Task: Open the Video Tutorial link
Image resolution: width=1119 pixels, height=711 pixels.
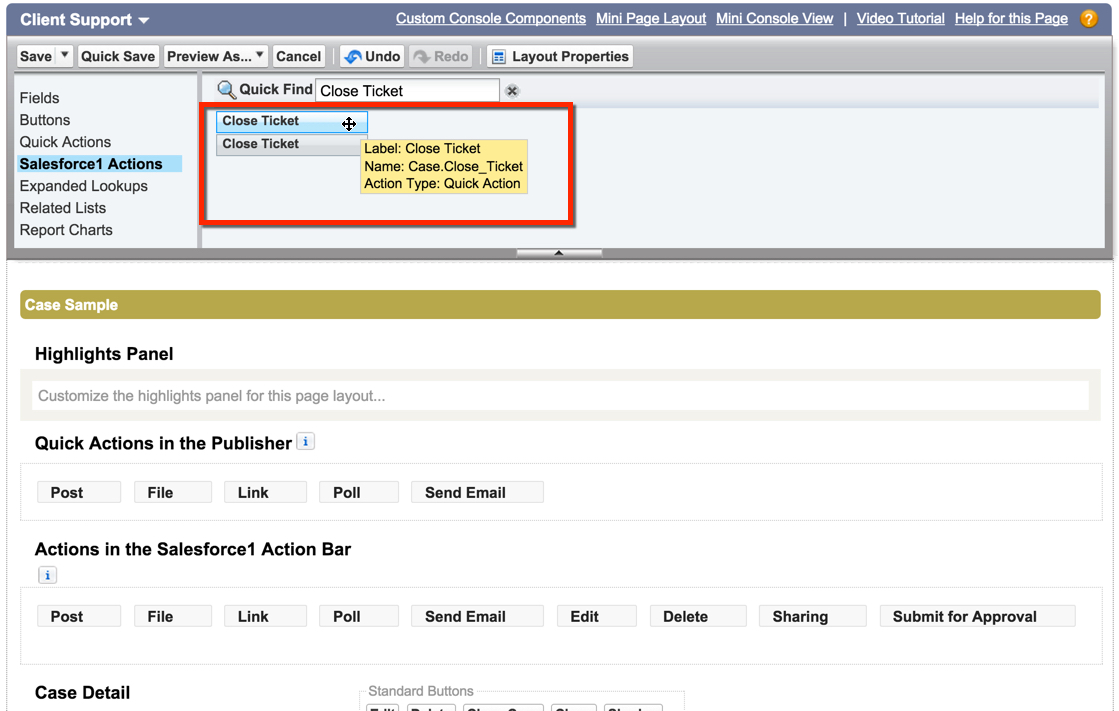Action: pyautogui.click(x=900, y=19)
